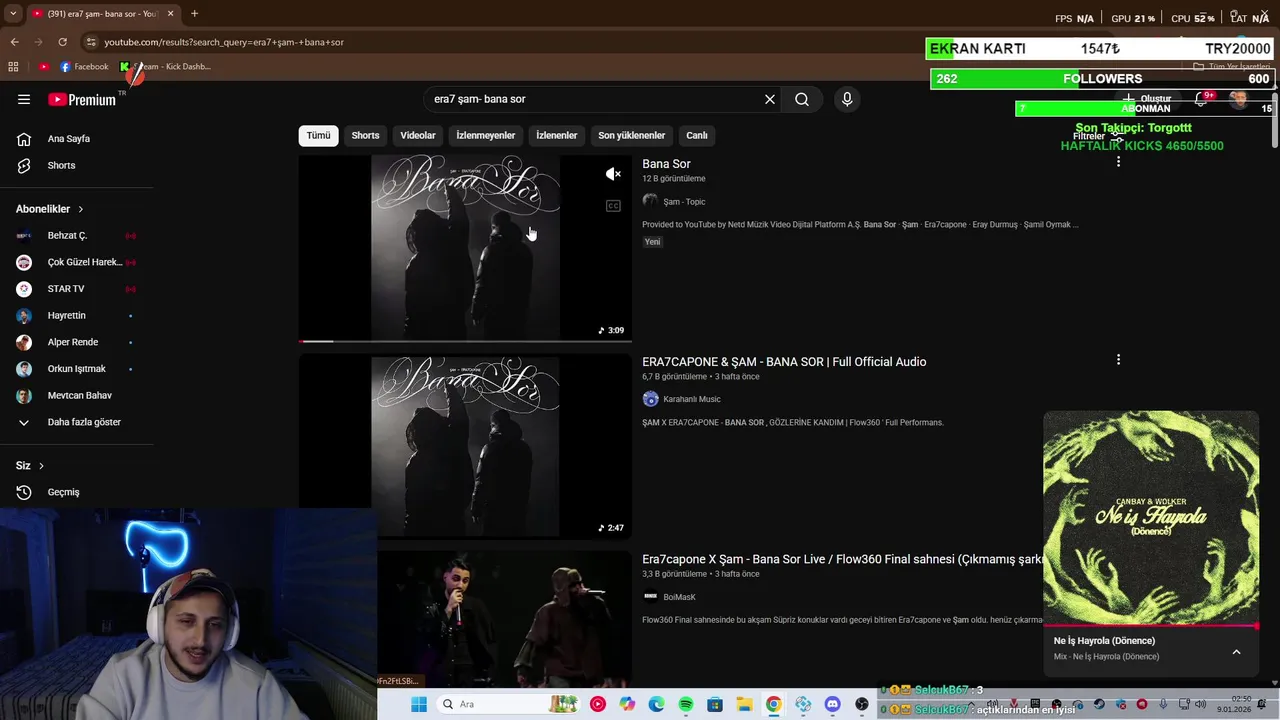Viewport: 1280px width, 720px height.
Task: Select the Videolar filter chip
Action: pos(418,135)
